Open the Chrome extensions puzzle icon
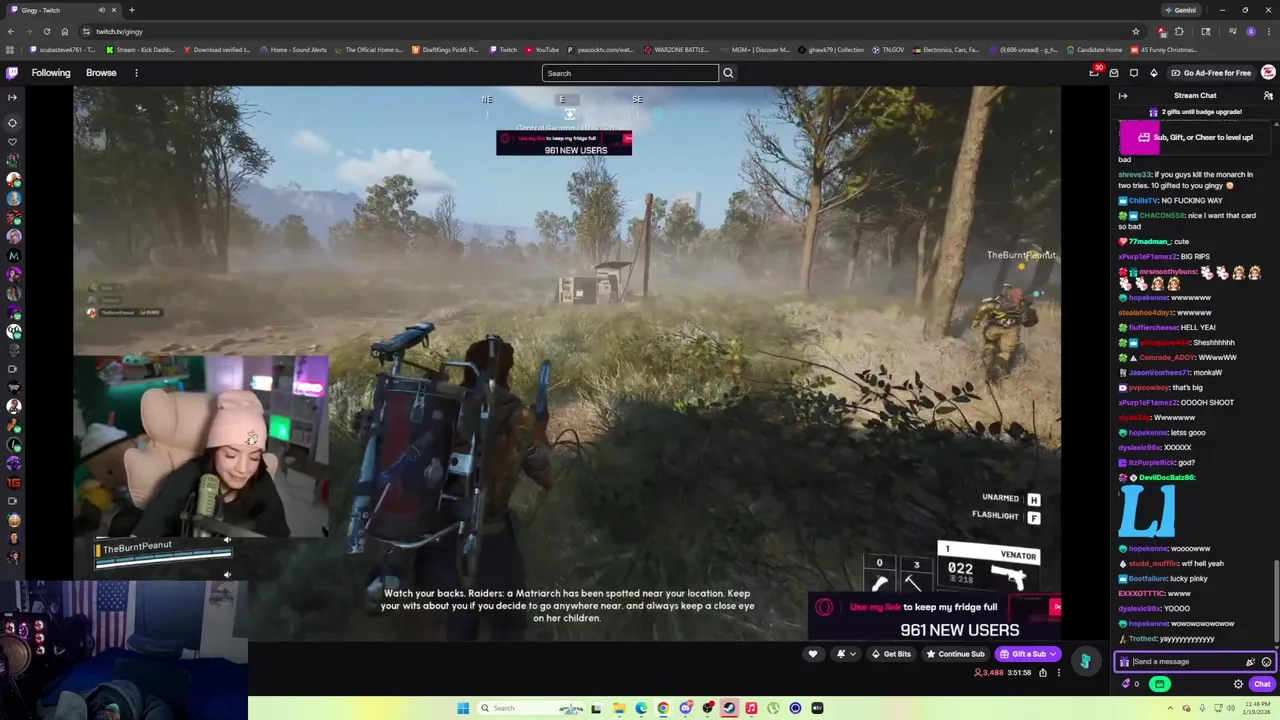The image size is (1280, 720). tap(1178, 31)
